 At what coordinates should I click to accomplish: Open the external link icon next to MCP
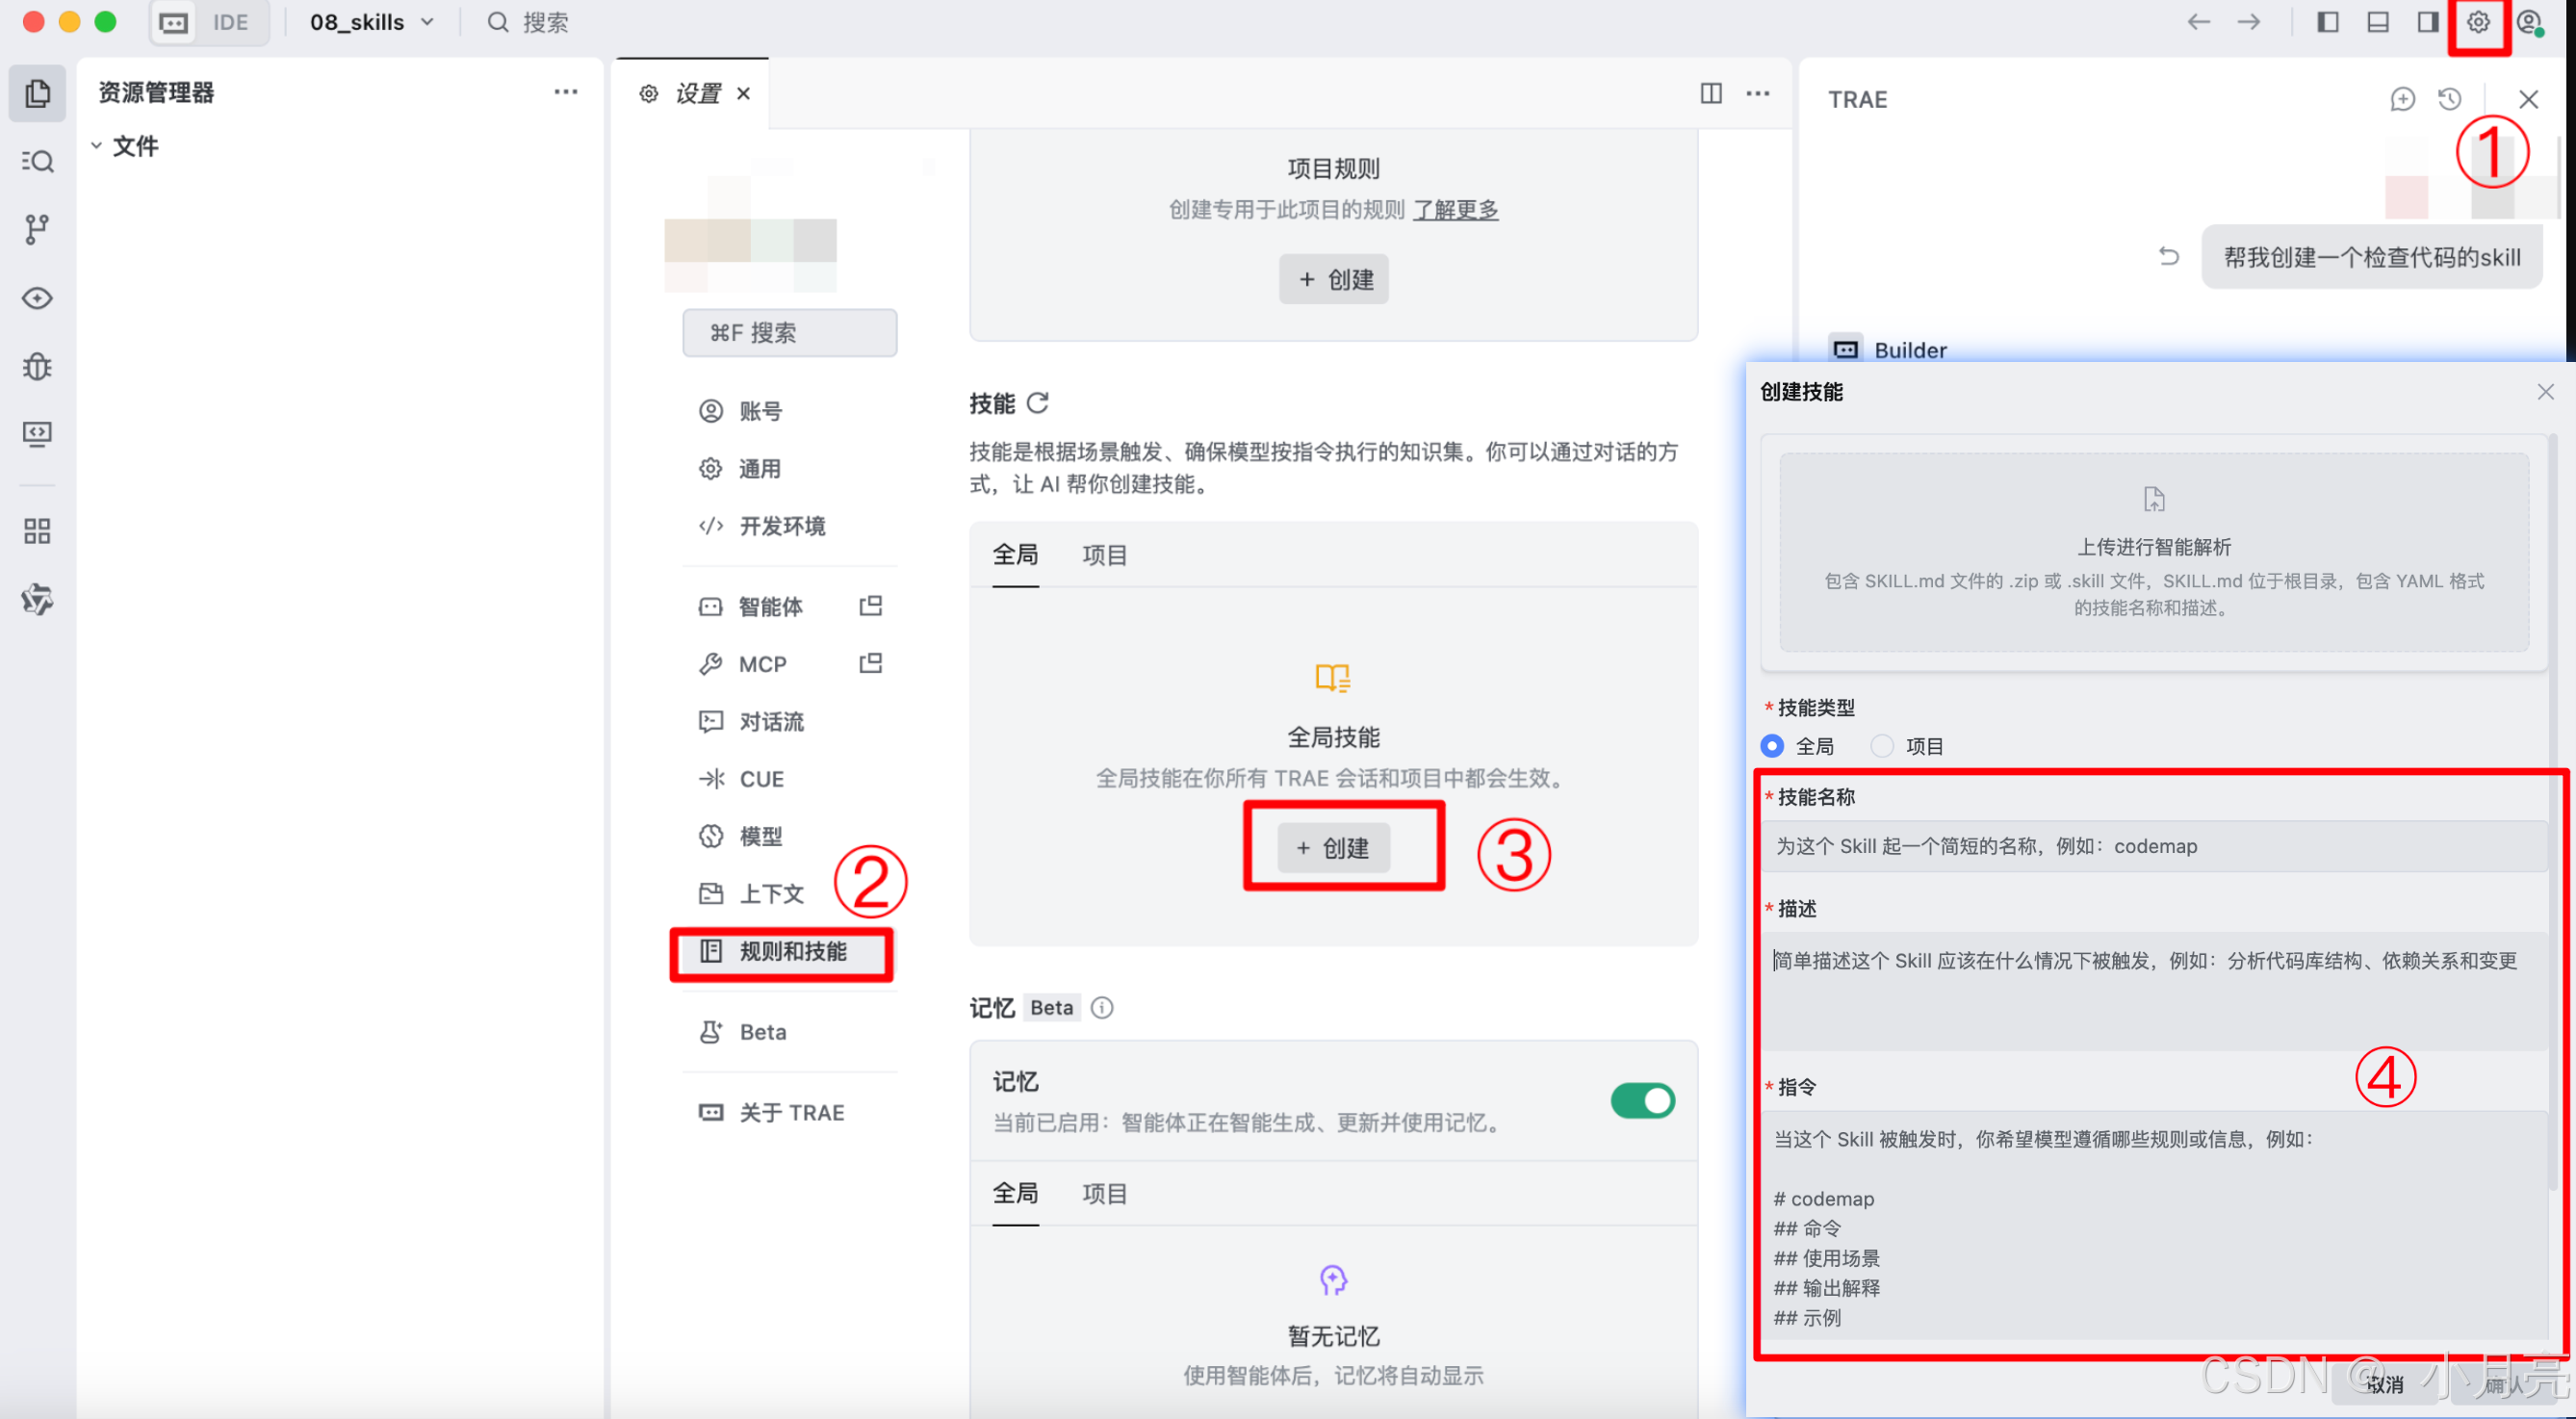871,664
